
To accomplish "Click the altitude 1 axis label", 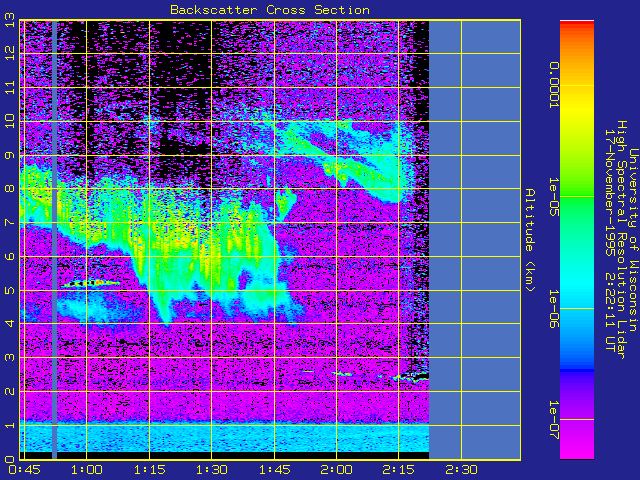I will tap(9, 425).
